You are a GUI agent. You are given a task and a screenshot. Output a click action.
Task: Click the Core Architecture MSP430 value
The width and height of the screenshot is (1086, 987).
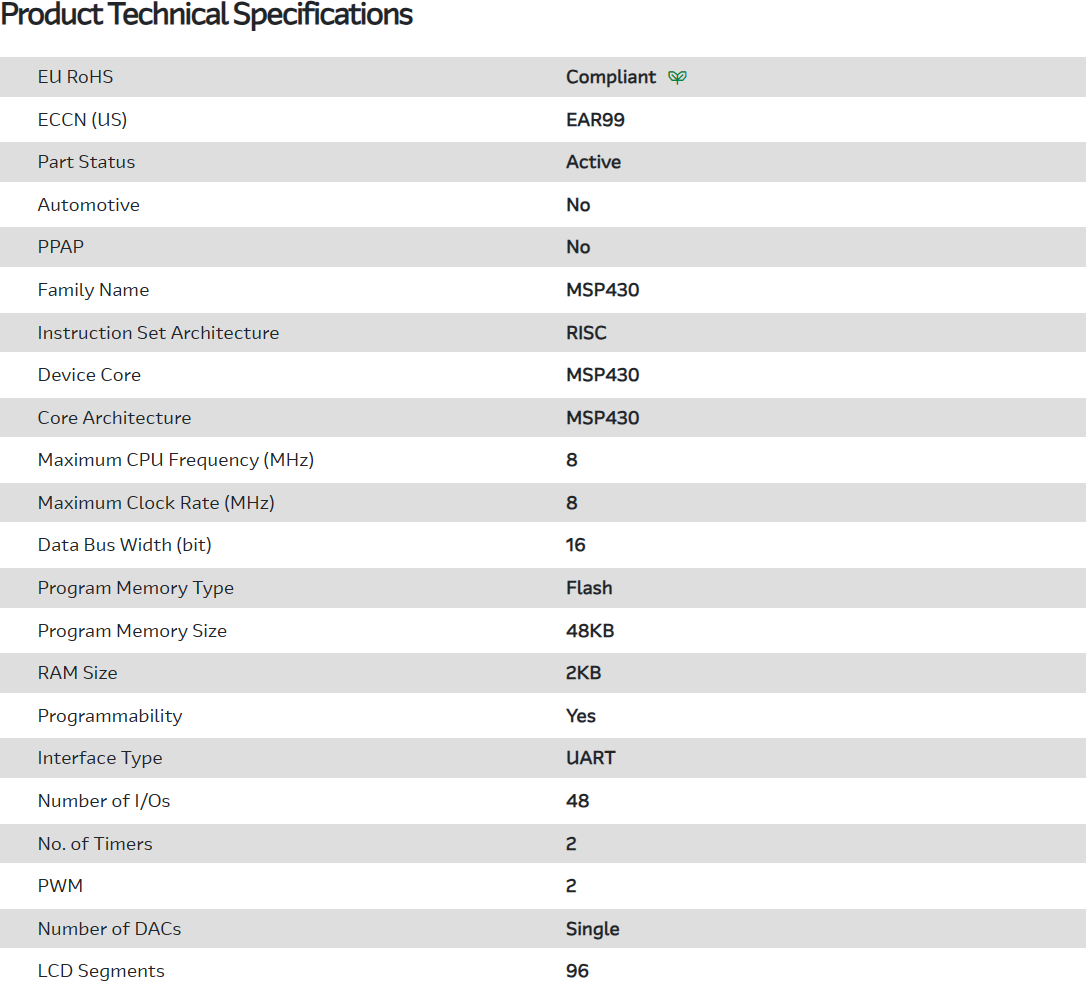[x=602, y=418]
